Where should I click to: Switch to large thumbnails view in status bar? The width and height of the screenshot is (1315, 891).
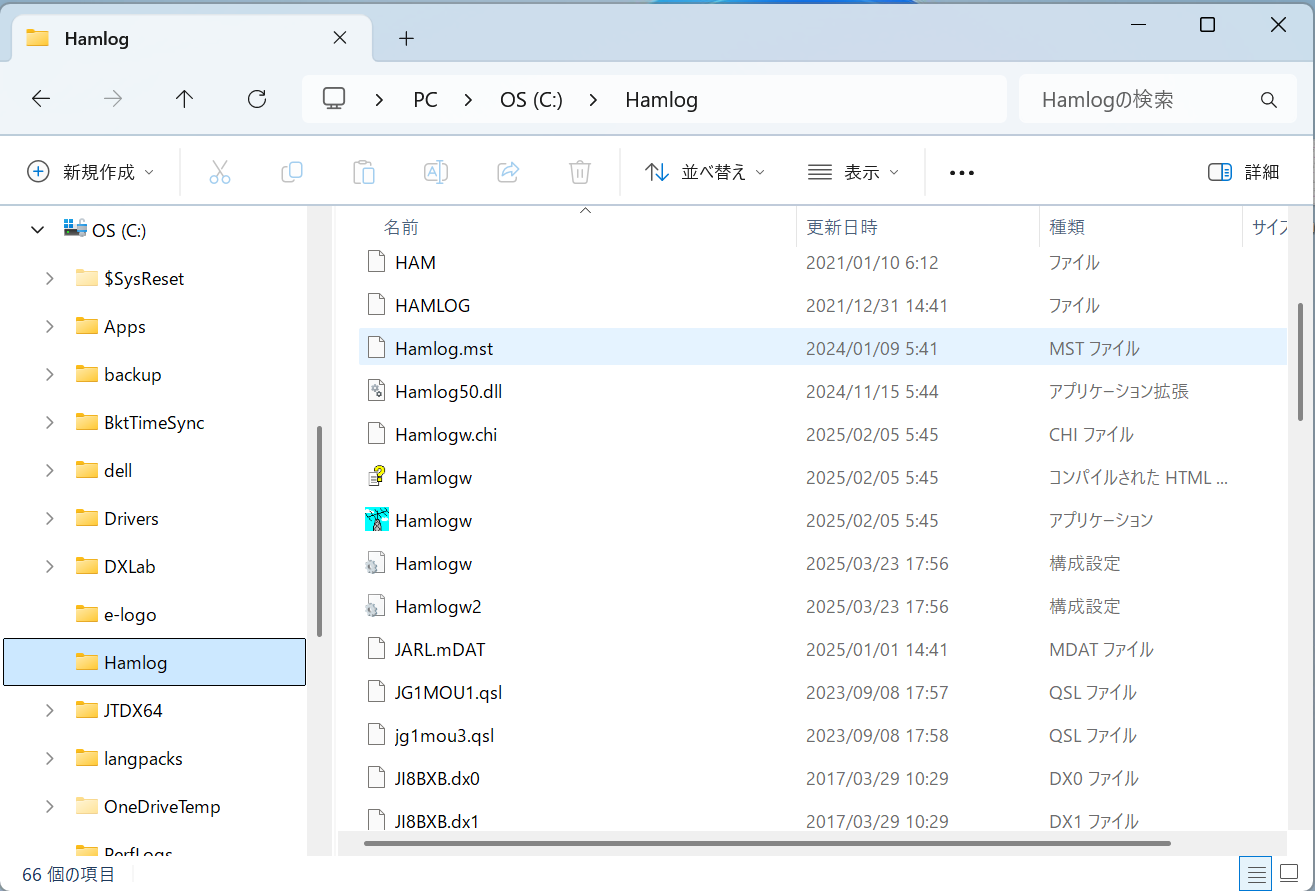click(1289, 873)
